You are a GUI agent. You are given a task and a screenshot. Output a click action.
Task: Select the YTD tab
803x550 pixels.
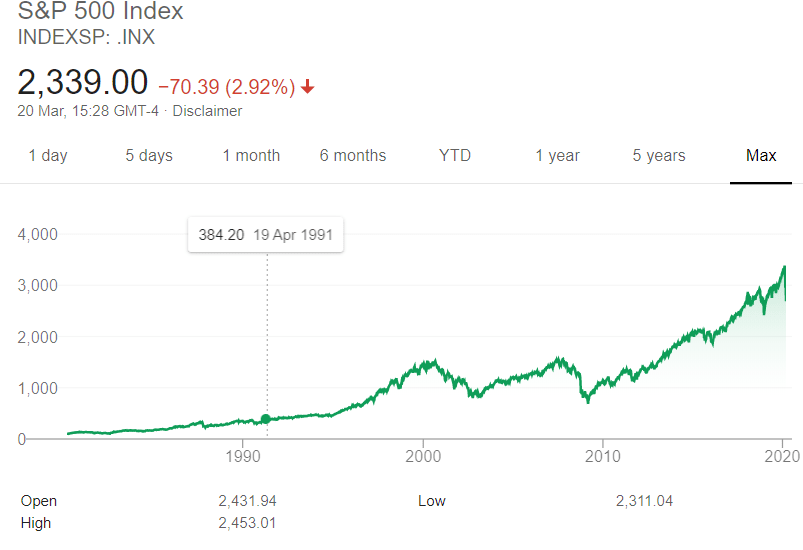pos(455,155)
